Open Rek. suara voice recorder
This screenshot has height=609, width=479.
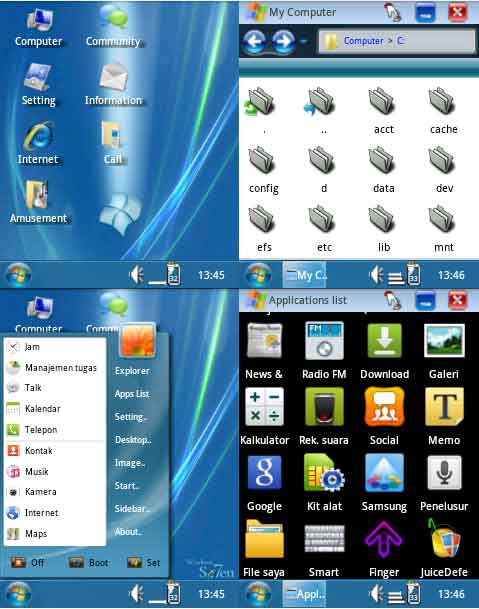[324, 417]
